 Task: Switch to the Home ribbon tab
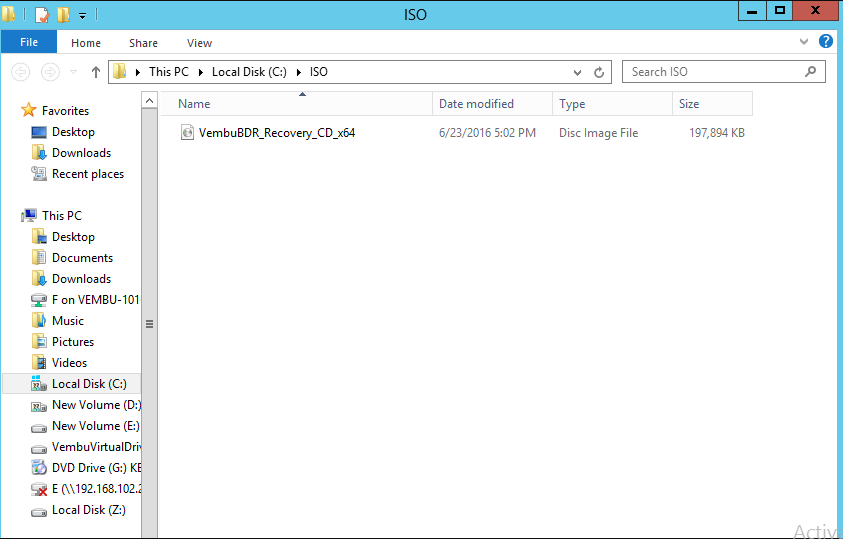point(86,43)
